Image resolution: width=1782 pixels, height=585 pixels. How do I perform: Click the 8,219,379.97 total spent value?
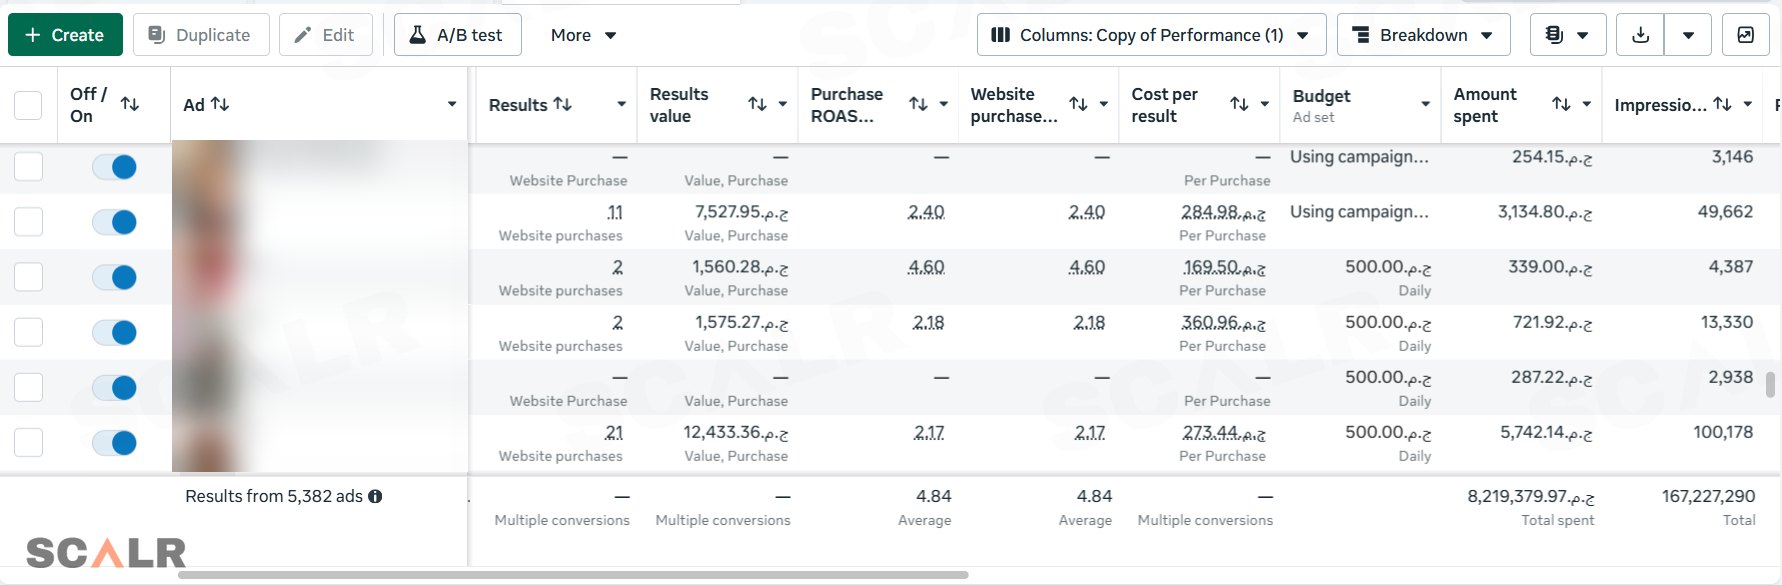pos(1531,496)
